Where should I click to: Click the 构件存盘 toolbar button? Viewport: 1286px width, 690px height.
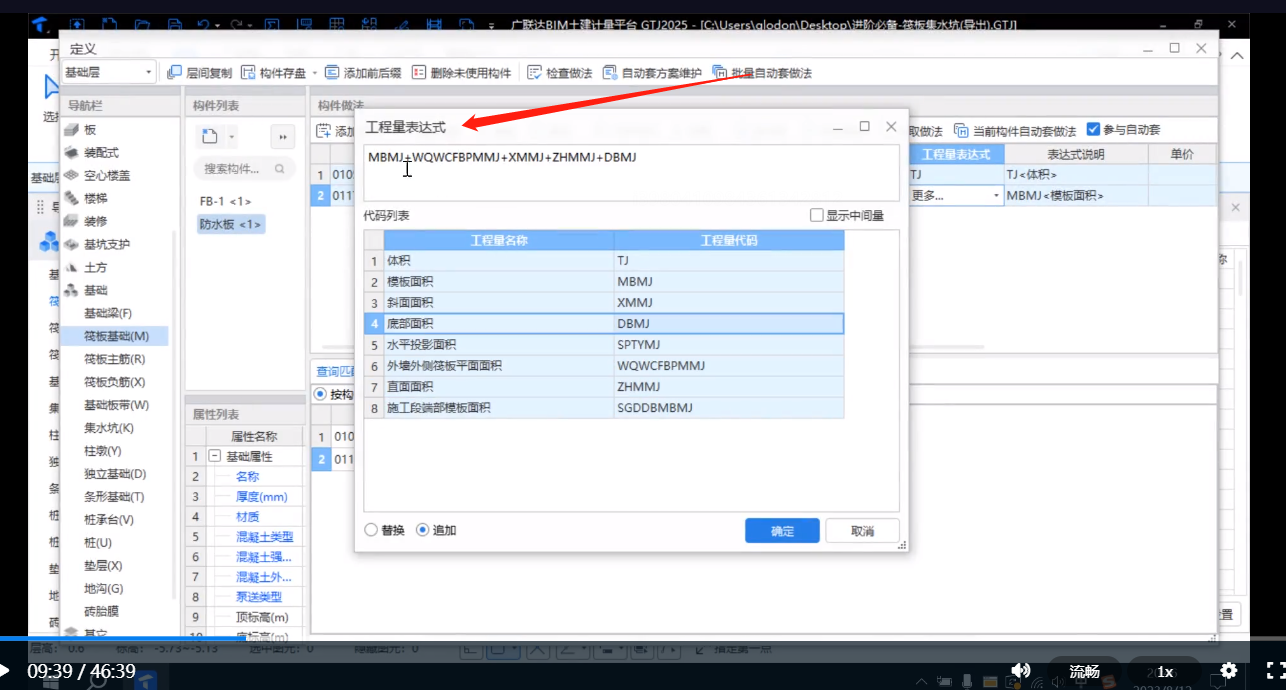point(274,73)
